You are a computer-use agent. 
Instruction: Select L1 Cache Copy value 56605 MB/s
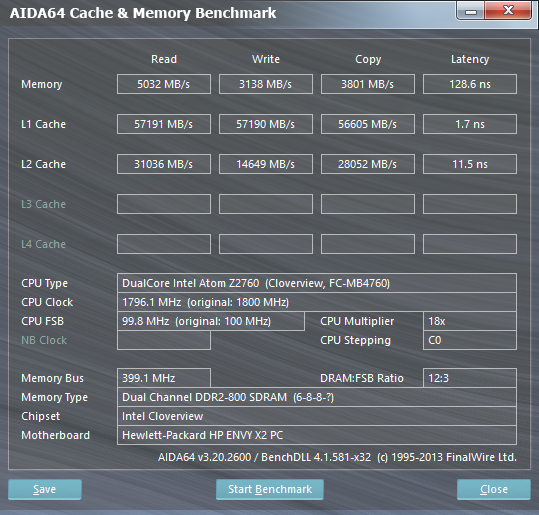click(368, 124)
